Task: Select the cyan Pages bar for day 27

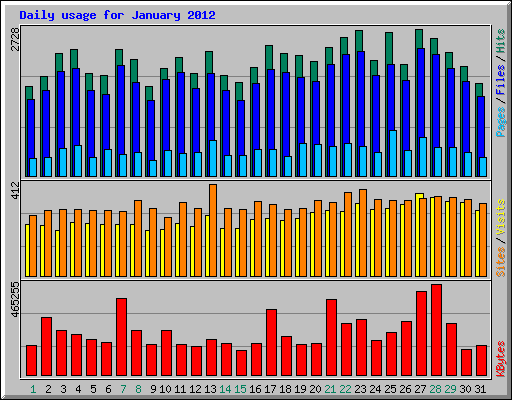Action: 423,157
